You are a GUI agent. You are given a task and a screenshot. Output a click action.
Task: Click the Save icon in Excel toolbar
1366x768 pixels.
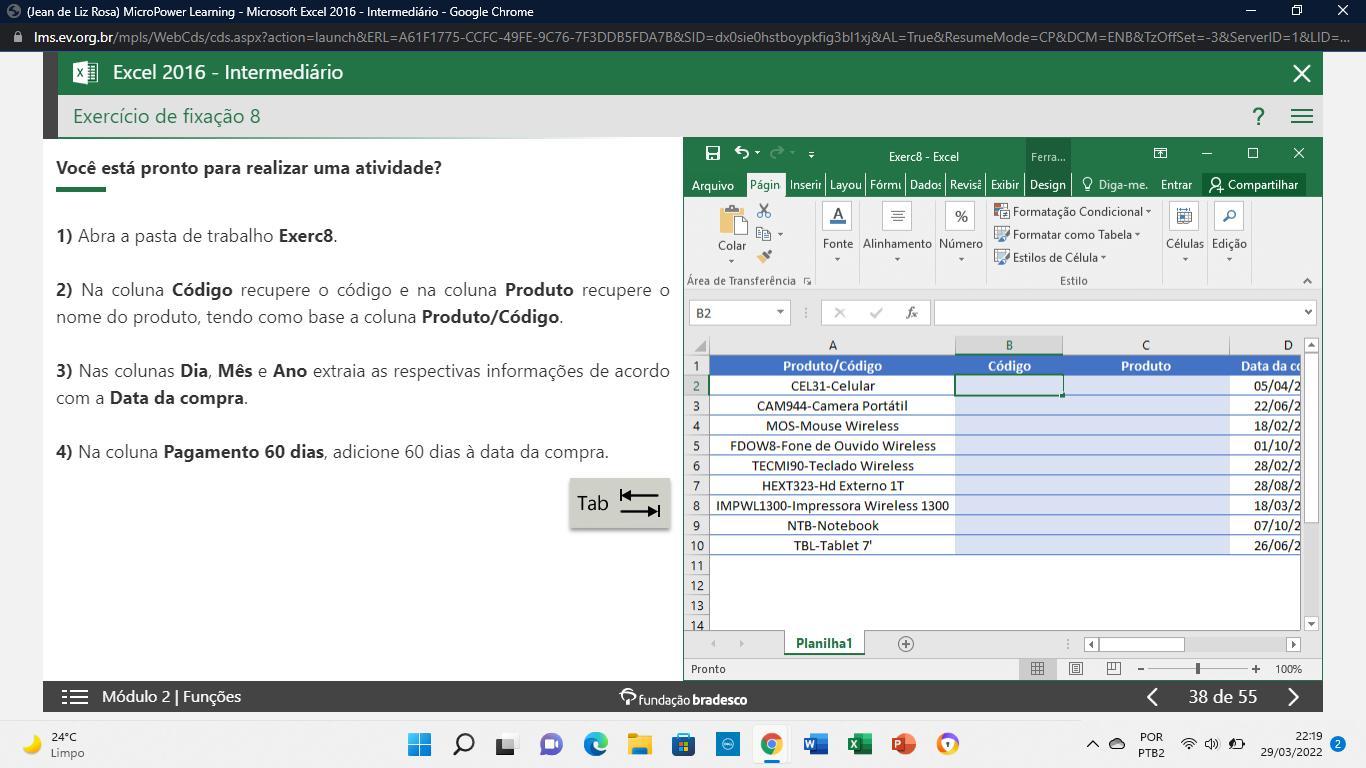point(713,153)
